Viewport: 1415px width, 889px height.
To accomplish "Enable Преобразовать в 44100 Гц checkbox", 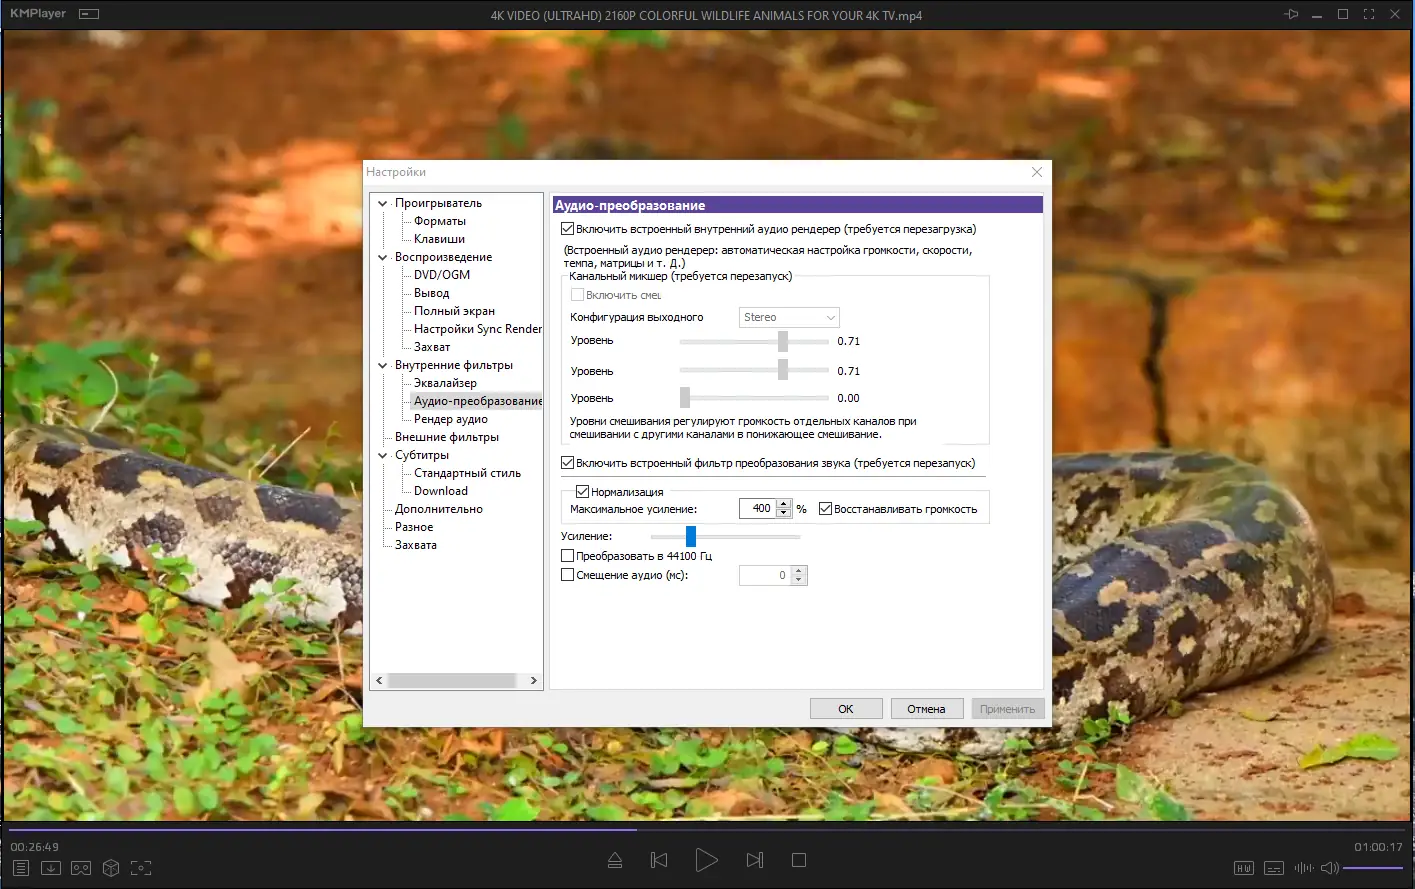I will point(568,556).
